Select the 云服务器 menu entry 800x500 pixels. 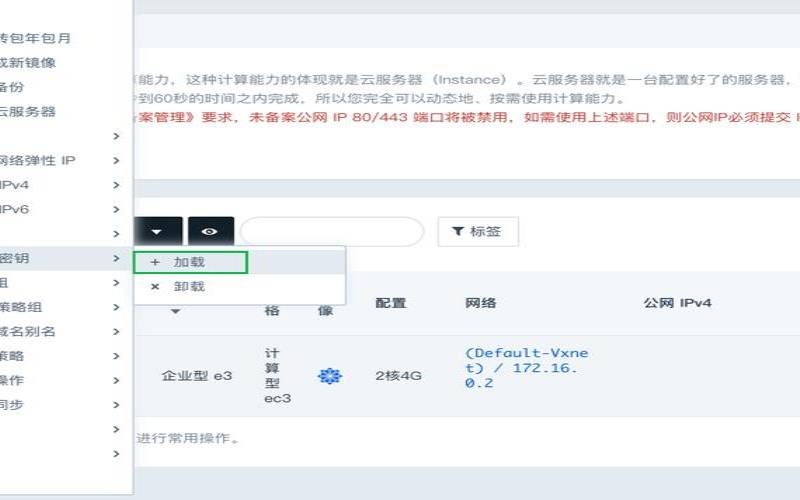(x=28, y=112)
